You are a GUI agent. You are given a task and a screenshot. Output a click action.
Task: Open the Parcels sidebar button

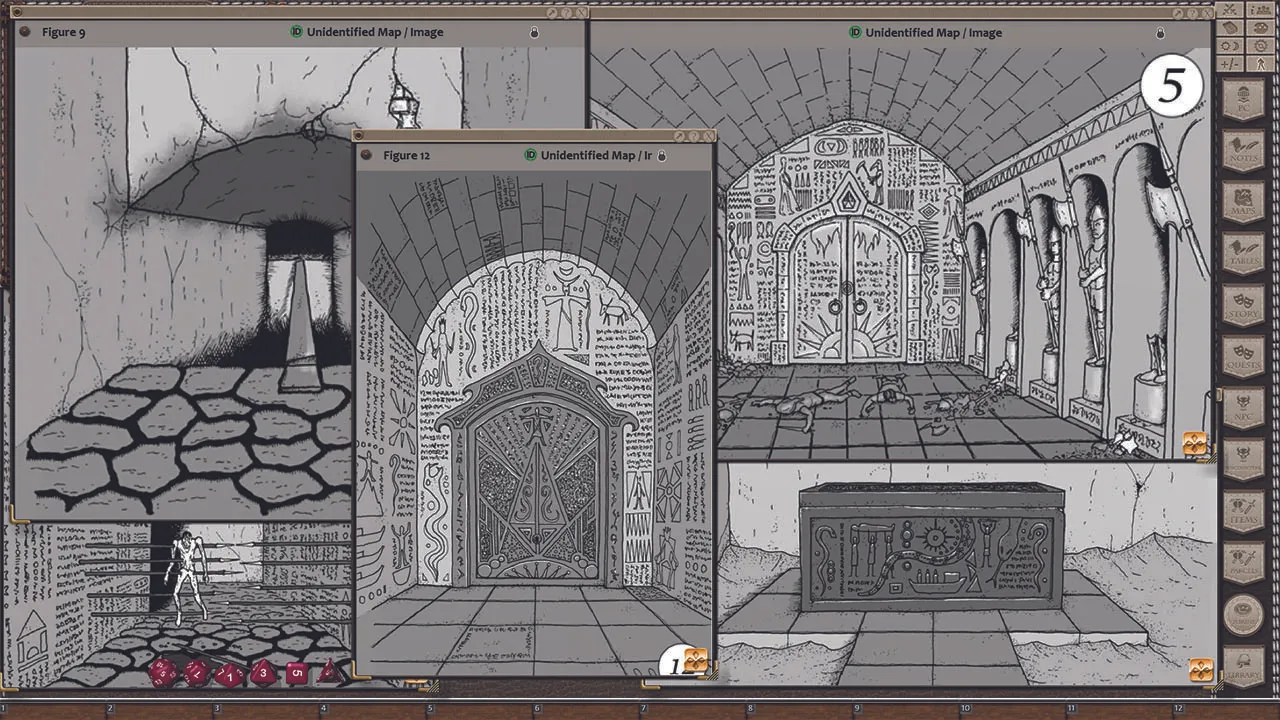click(1244, 564)
